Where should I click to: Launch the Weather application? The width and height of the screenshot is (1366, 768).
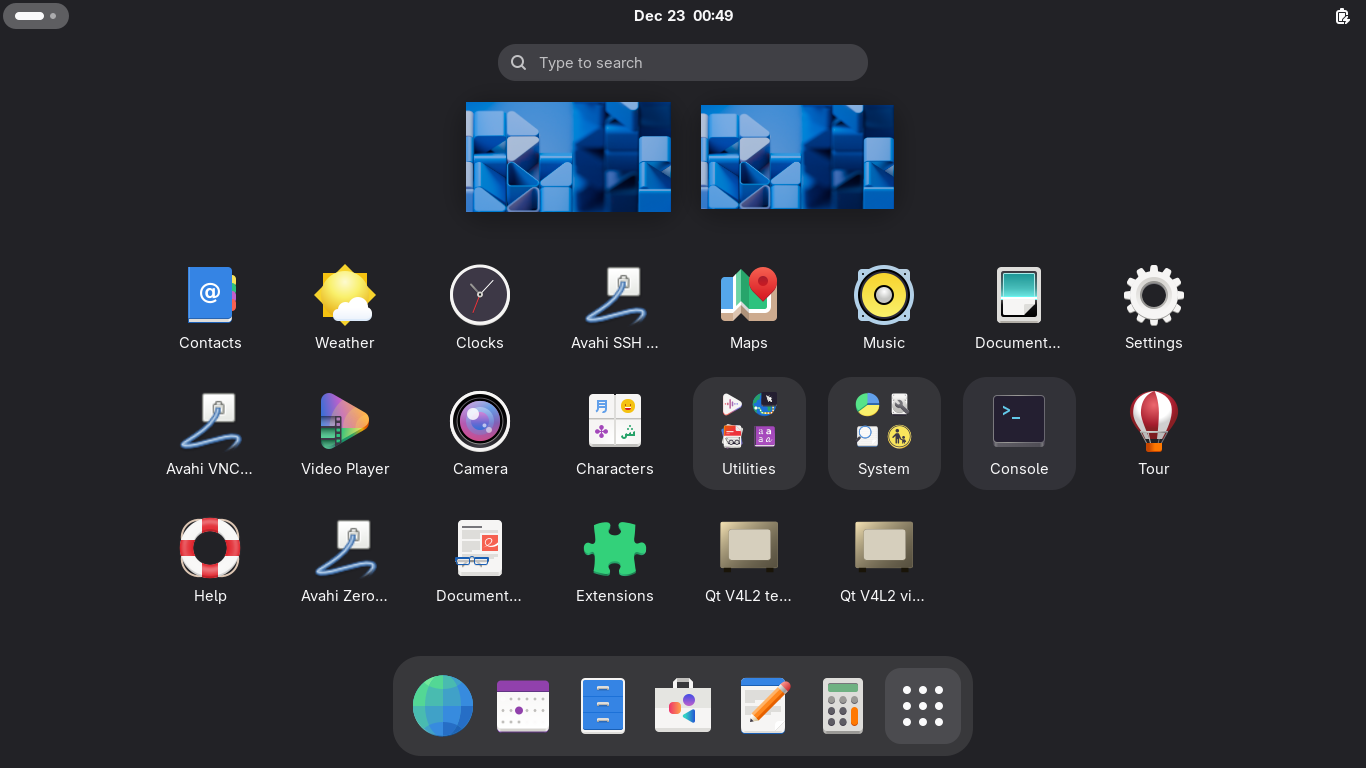point(345,296)
